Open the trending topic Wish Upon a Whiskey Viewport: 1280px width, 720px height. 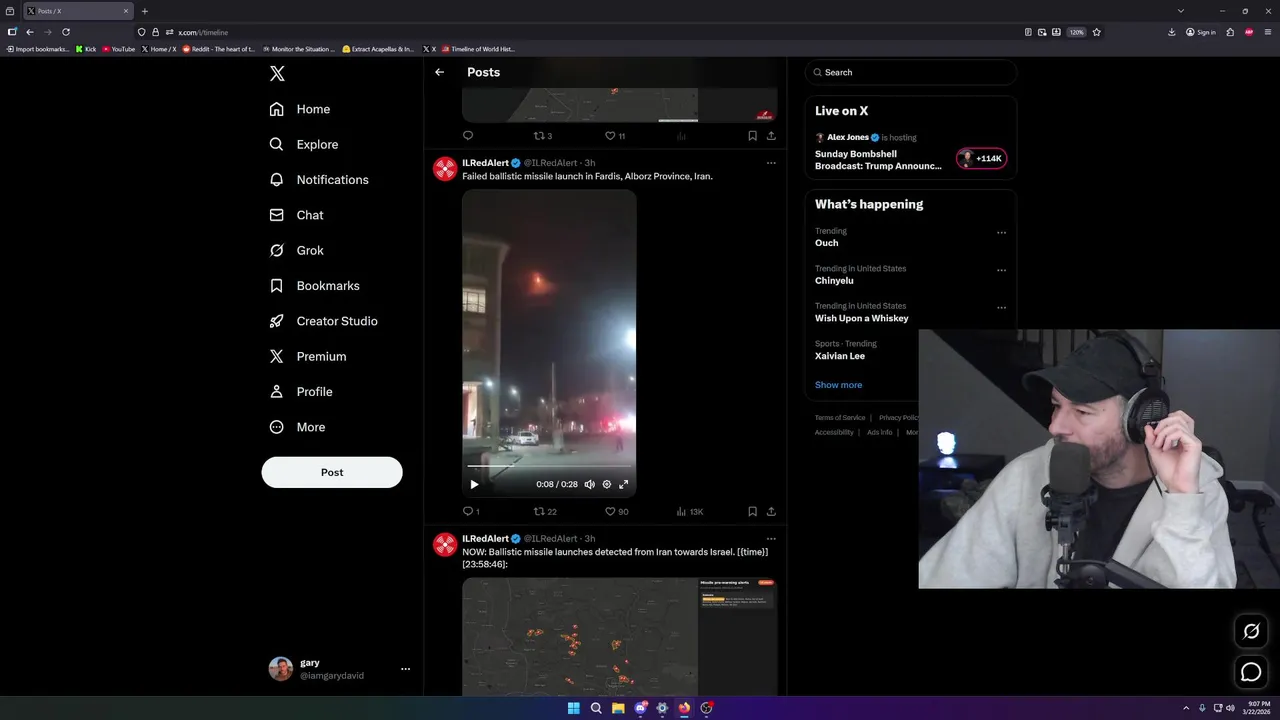tap(862, 318)
